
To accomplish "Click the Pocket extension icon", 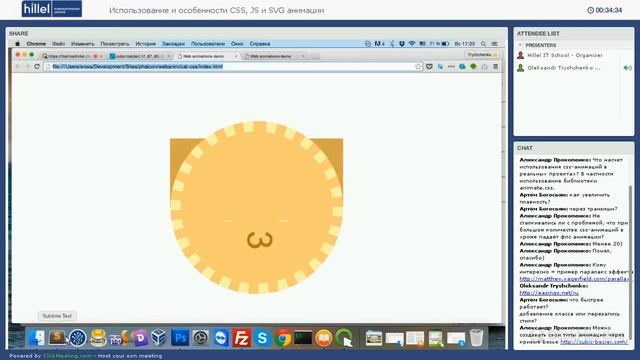I will [x=429, y=67].
